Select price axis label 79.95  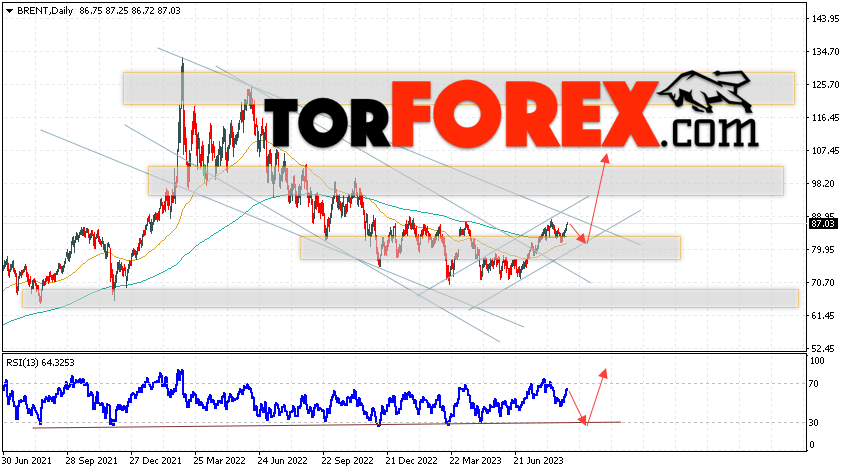(823, 249)
